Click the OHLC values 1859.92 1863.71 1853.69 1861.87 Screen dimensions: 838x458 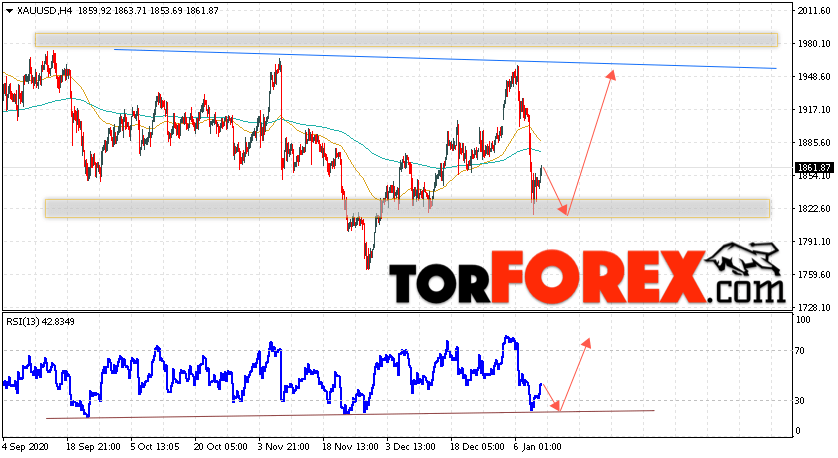pyautogui.click(x=148, y=11)
